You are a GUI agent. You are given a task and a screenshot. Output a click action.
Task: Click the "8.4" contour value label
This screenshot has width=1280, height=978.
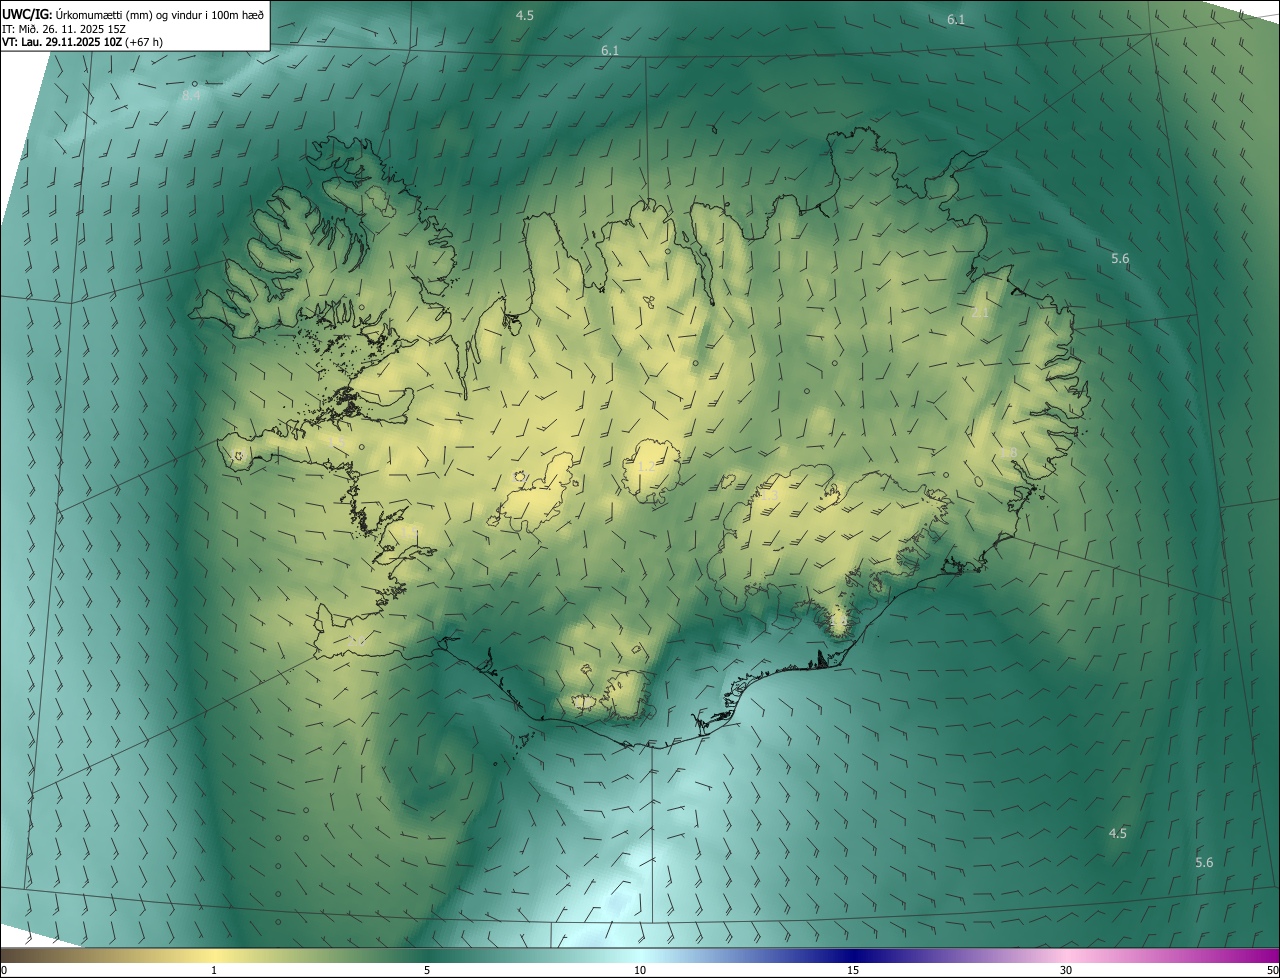coord(191,95)
